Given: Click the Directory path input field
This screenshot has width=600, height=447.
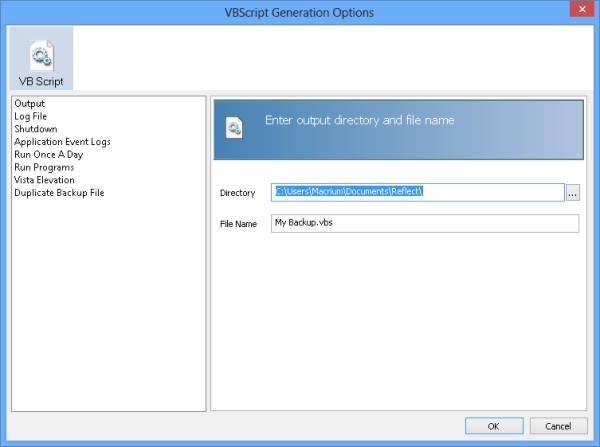Looking at the screenshot, I should coord(417,192).
